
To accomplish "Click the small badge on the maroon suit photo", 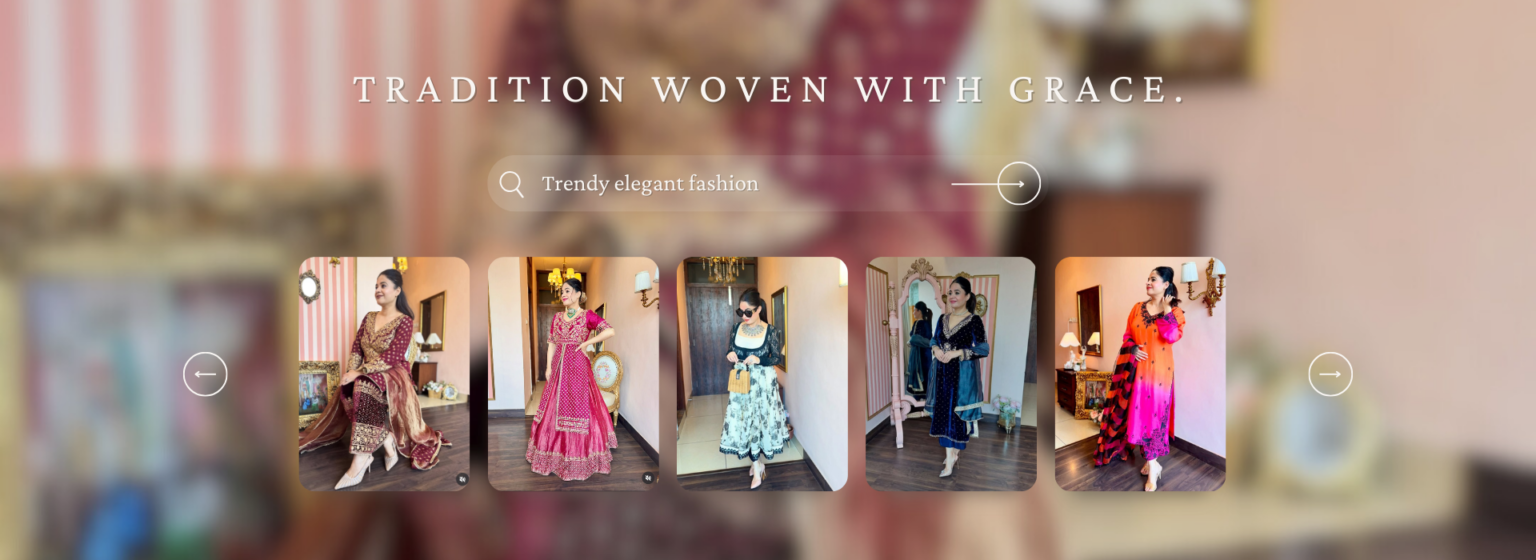I will tap(462, 479).
